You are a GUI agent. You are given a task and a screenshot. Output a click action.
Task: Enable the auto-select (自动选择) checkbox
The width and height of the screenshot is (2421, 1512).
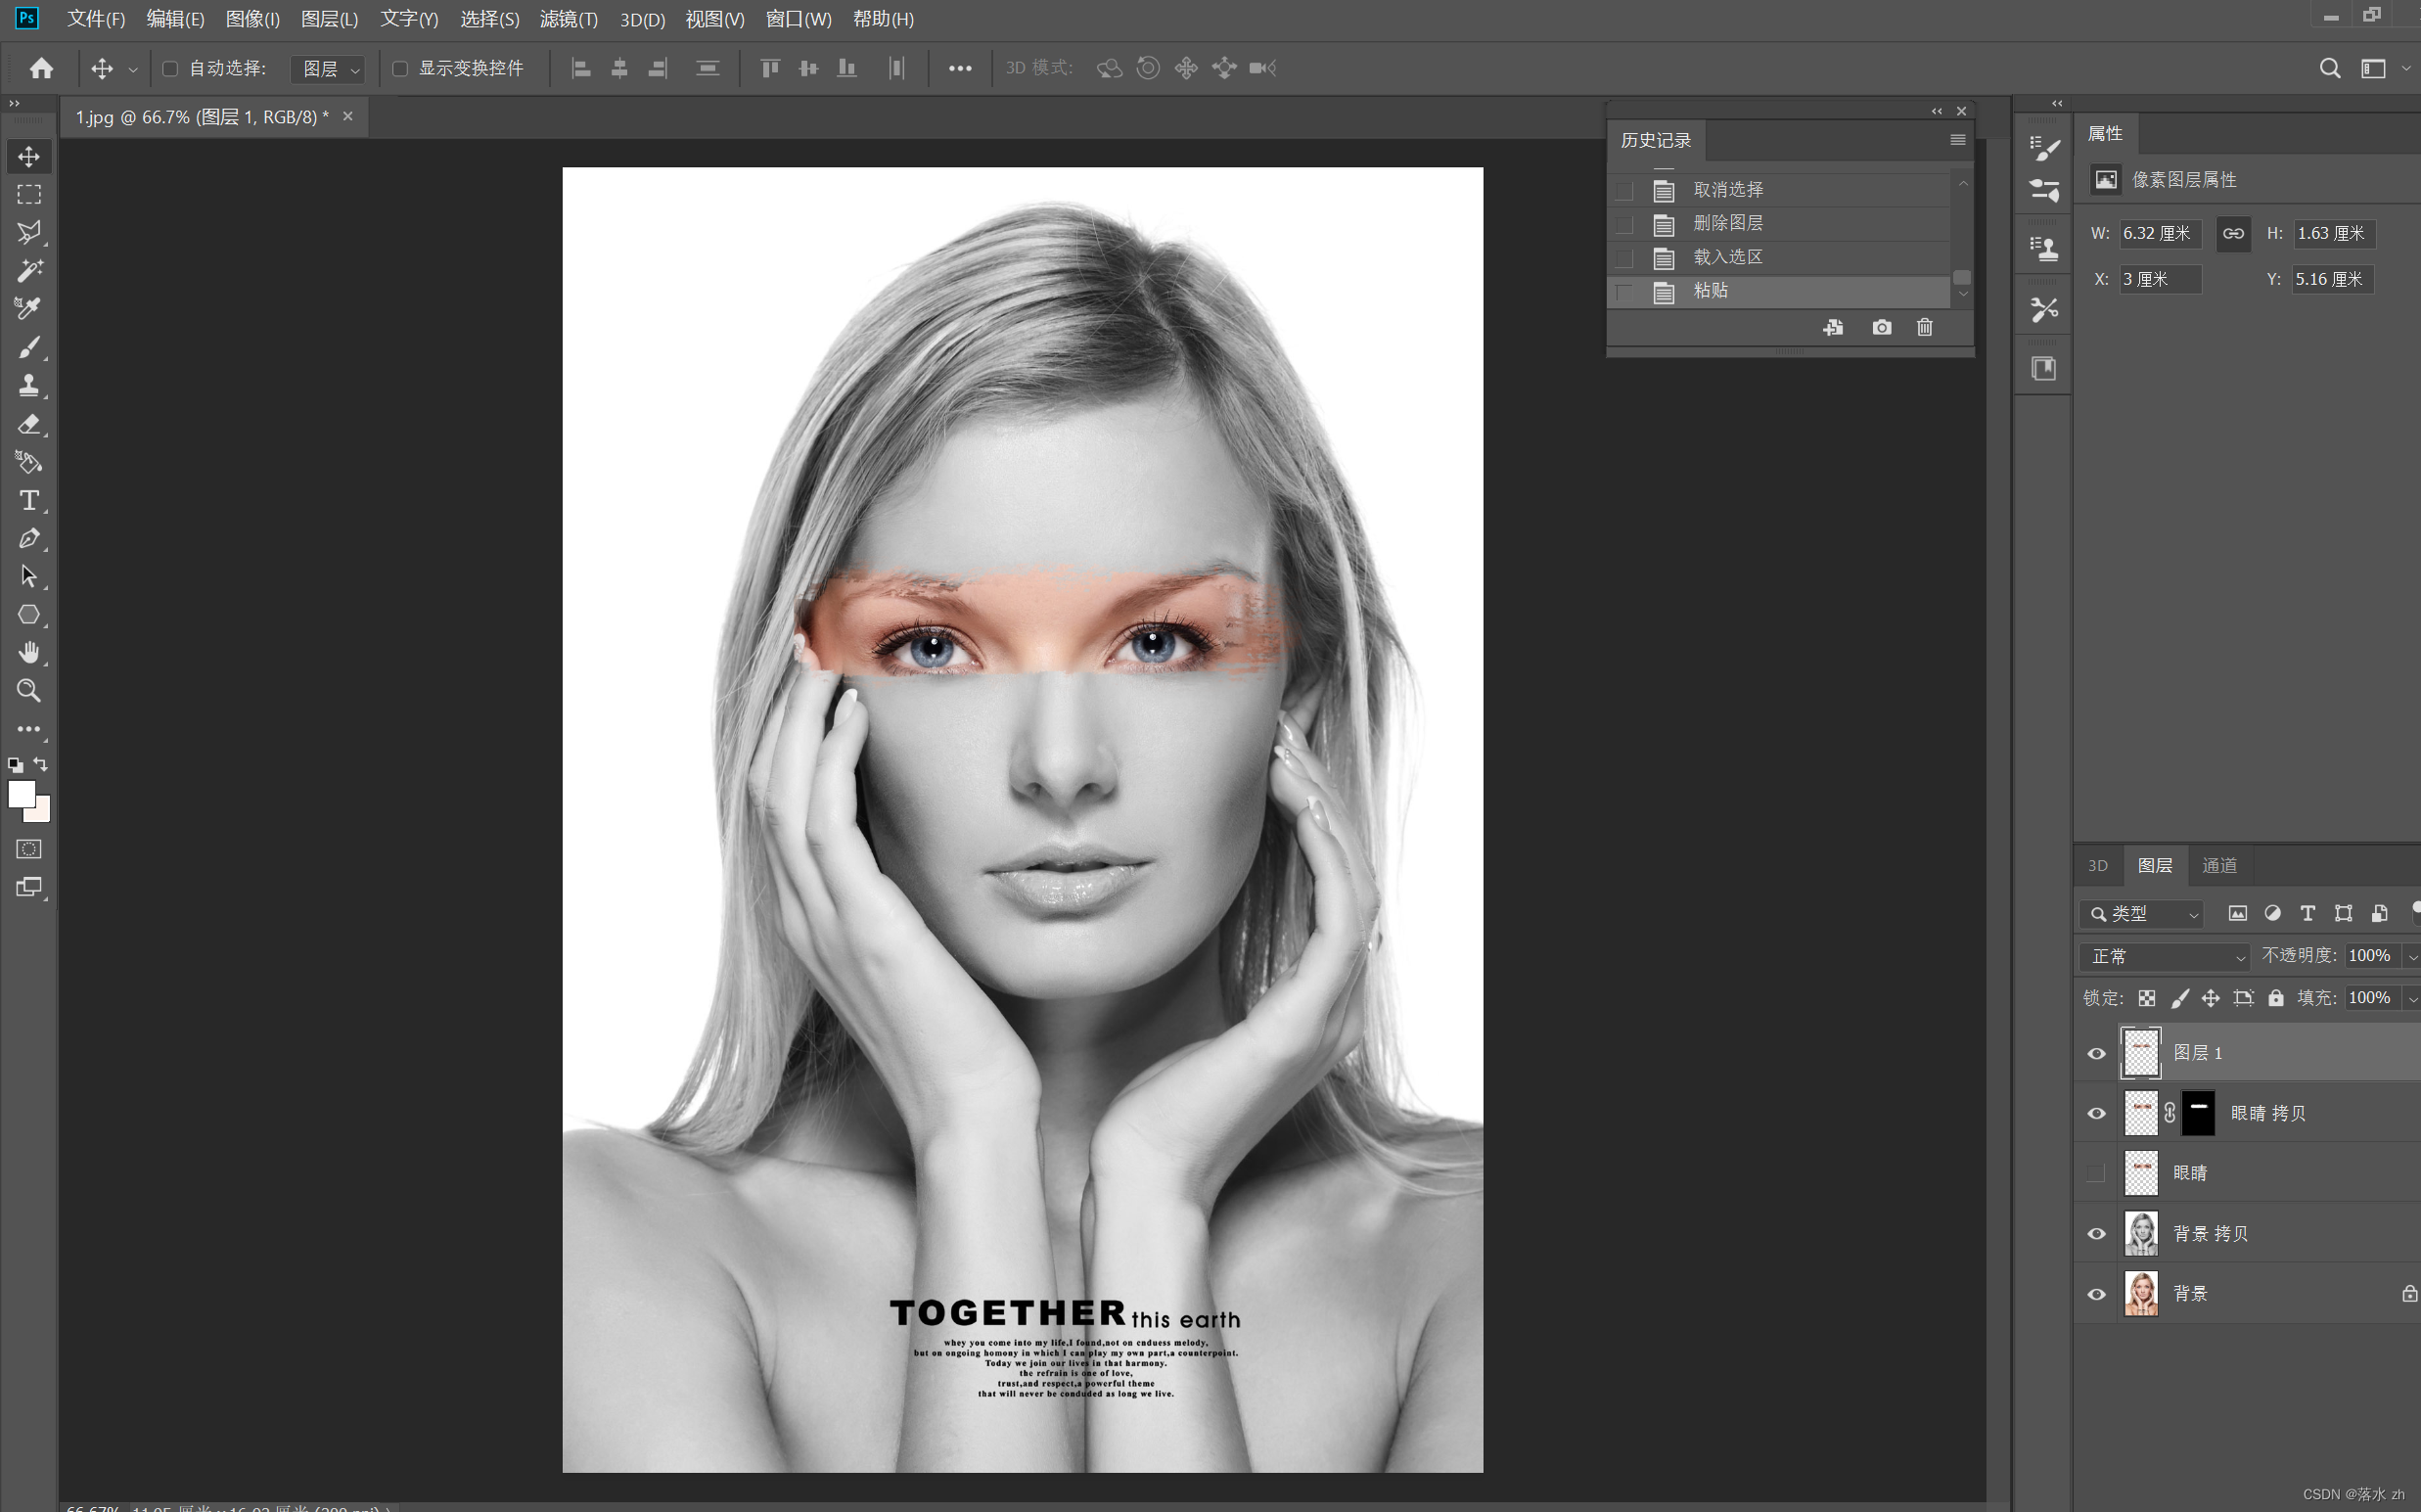(170, 69)
